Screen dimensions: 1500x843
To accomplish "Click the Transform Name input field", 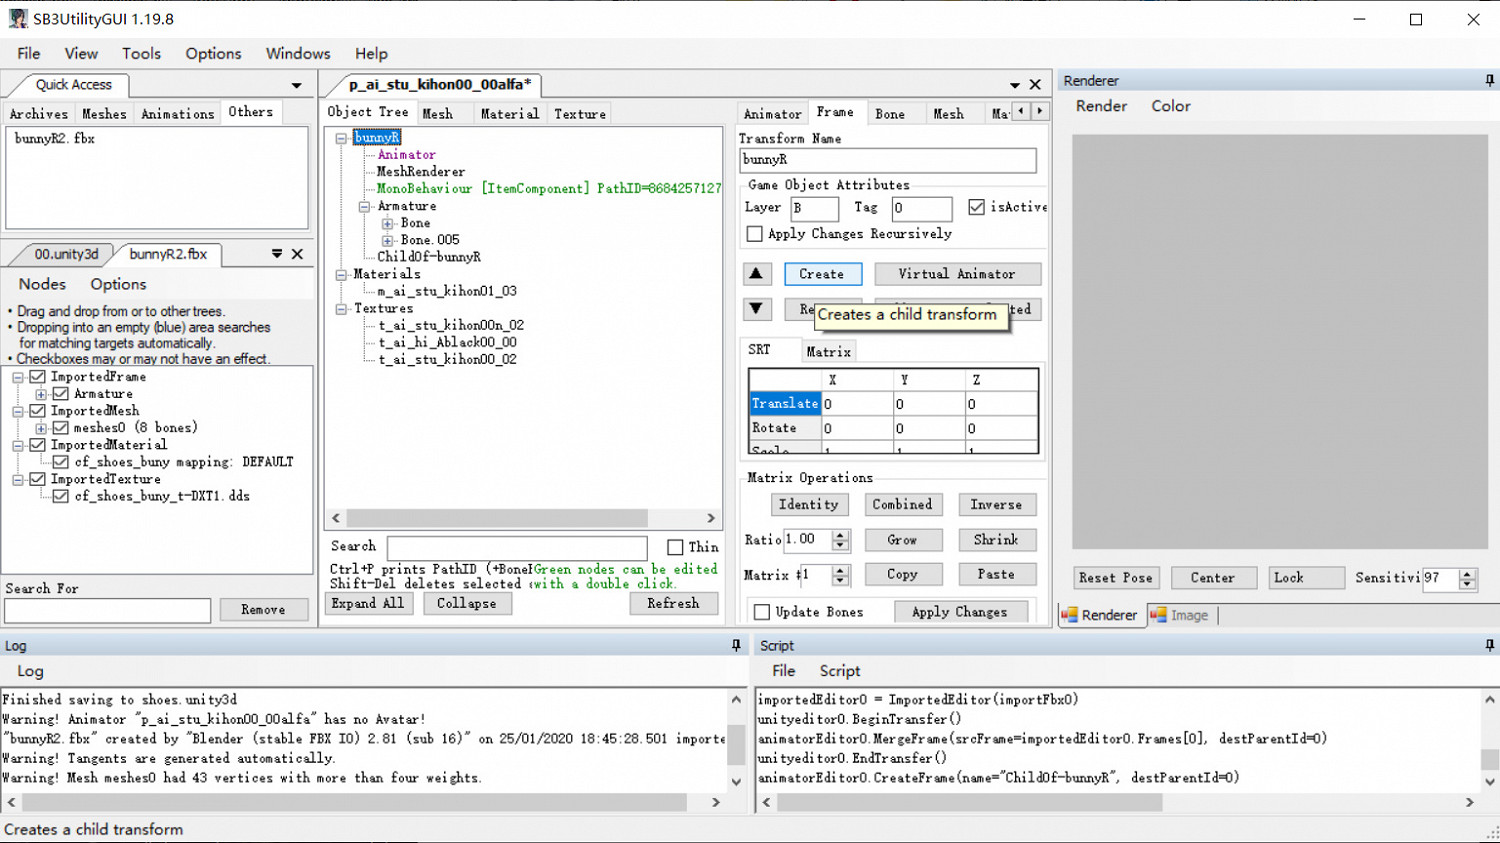I will (887, 160).
